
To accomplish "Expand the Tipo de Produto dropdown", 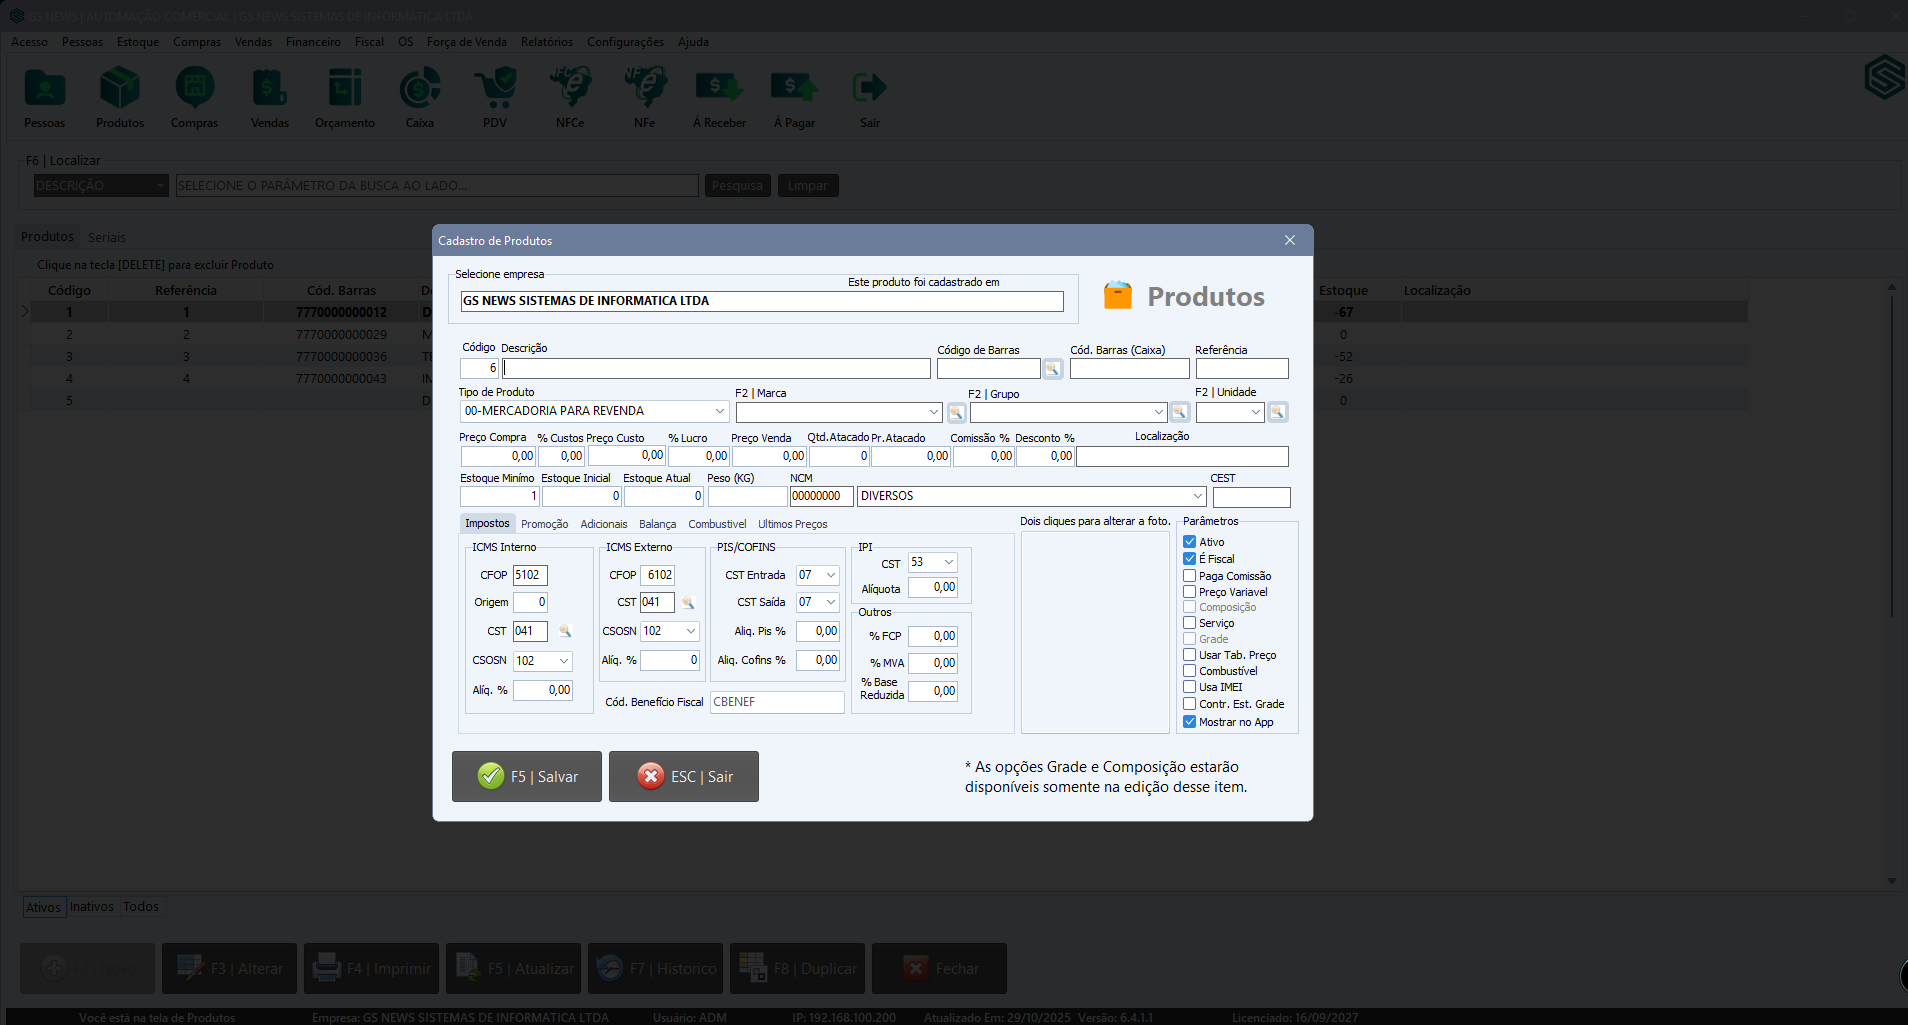I will pyautogui.click(x=719, y=411).
